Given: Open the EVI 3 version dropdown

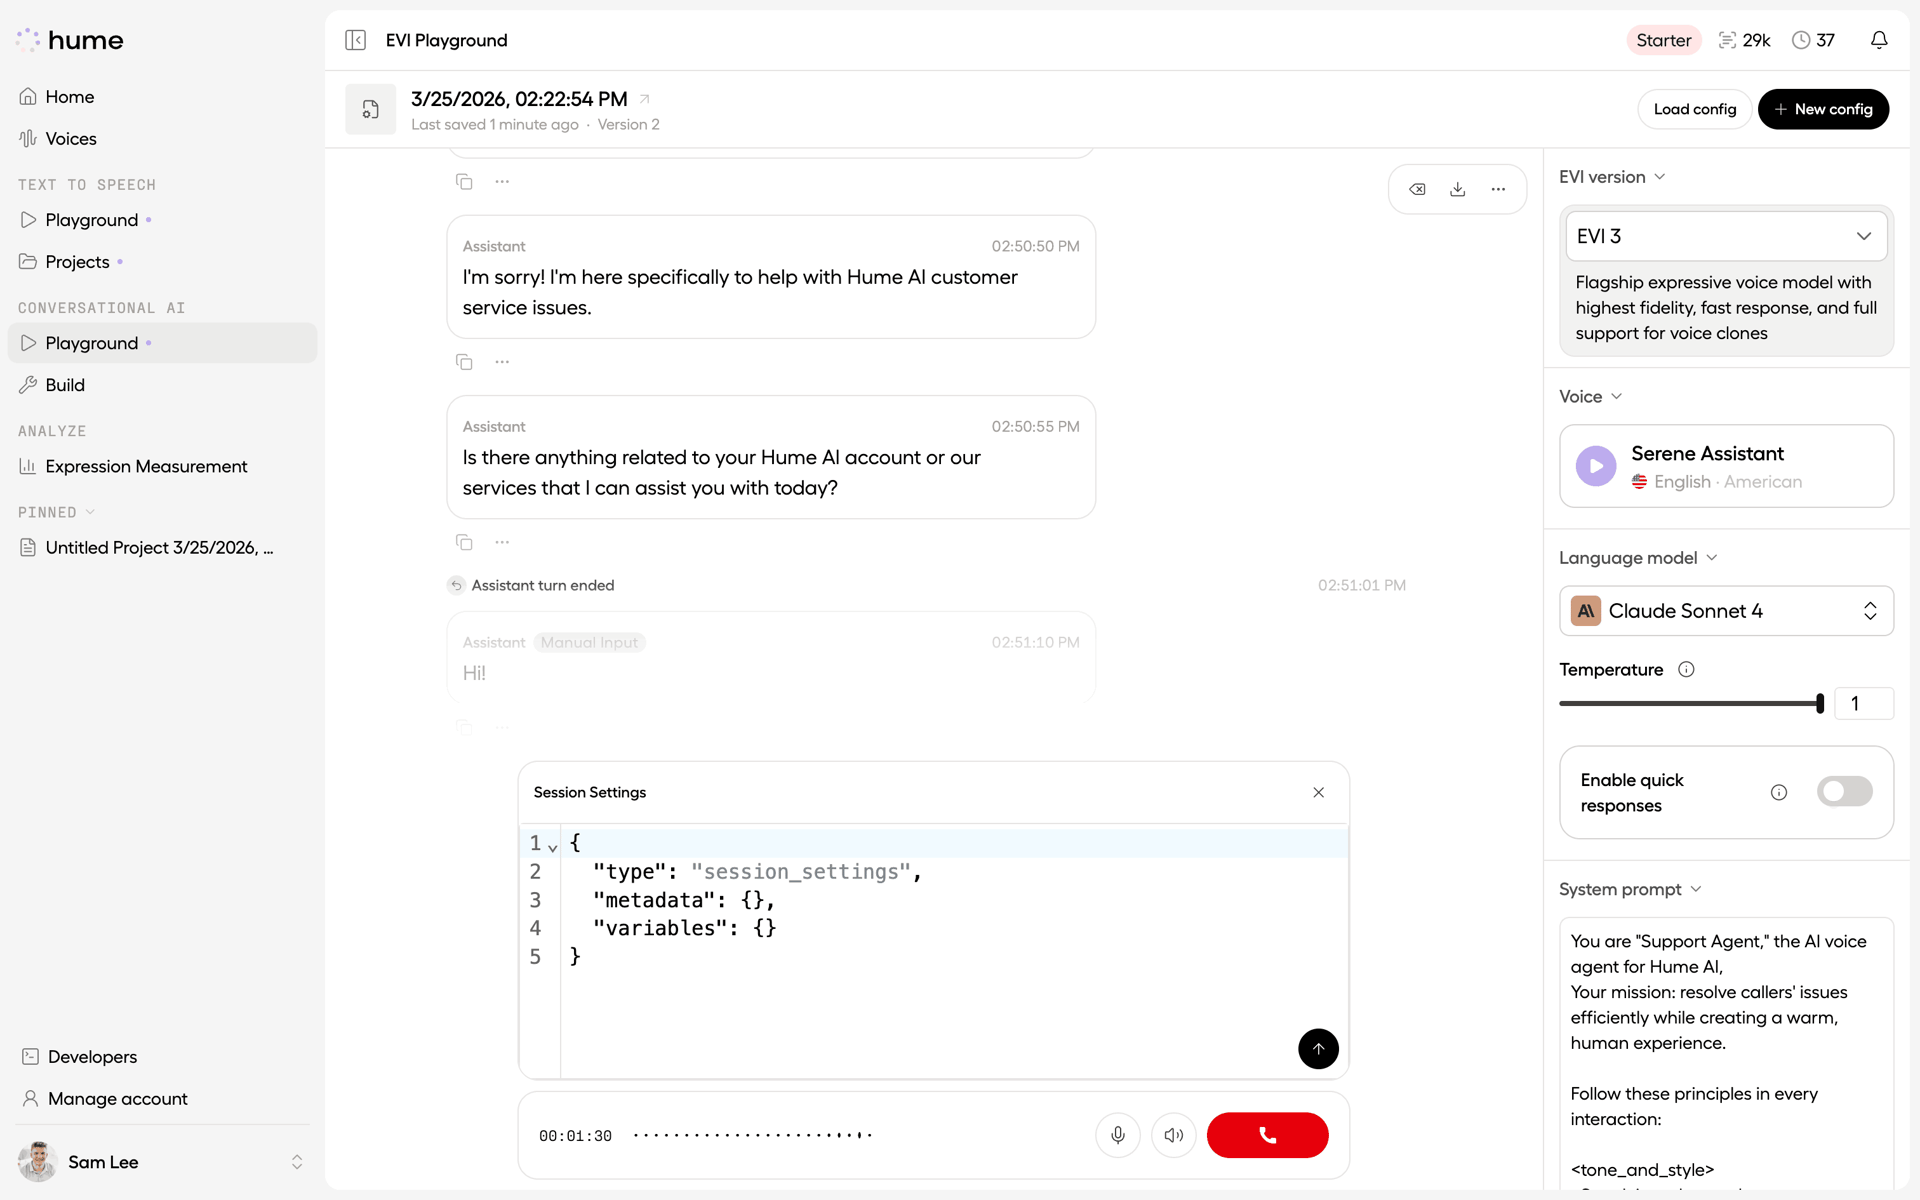Looking at the screenshot, I should (1726, 236).
